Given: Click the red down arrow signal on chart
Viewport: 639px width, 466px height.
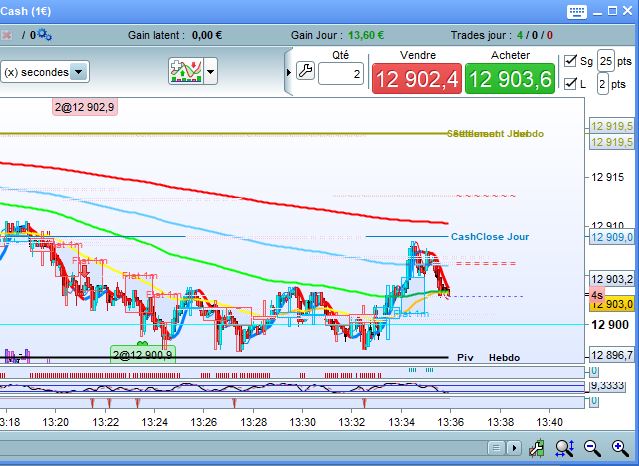Looking at the screenshot, I should [84, 271].
